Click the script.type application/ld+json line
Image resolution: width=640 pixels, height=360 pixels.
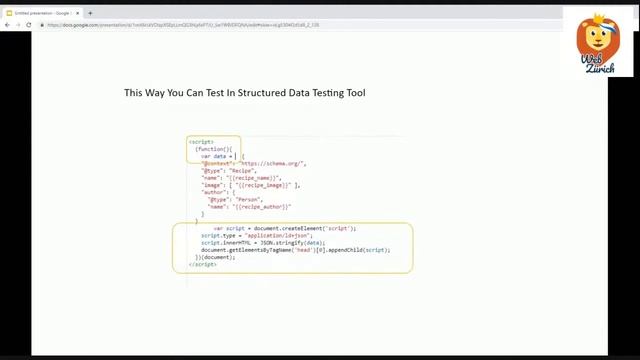coord(257,236)
